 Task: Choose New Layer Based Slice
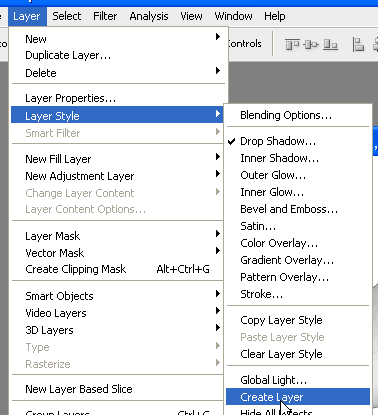tap(118, 389)
